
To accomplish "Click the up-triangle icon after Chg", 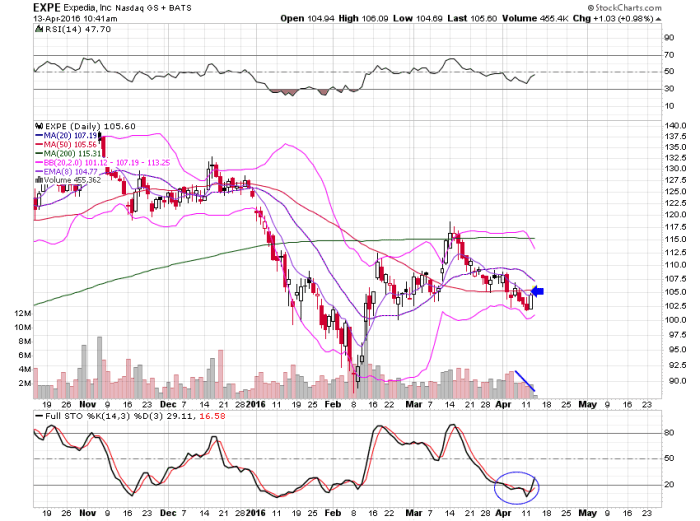I will [x=658, y=19].
